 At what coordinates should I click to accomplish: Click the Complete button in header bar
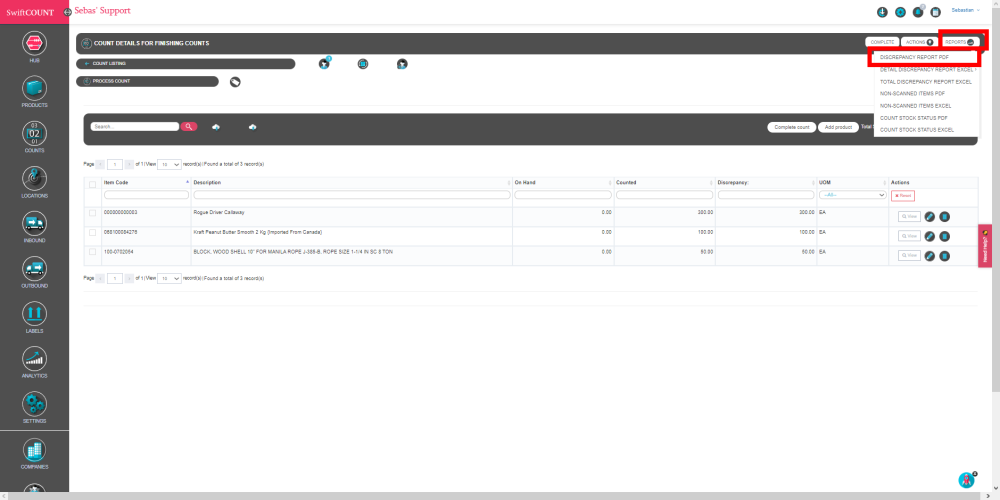tap(882, 42)
